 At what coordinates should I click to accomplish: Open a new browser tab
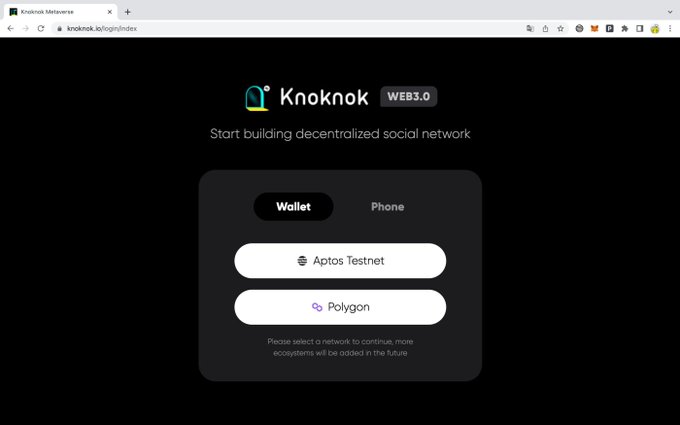coord(128,12)
